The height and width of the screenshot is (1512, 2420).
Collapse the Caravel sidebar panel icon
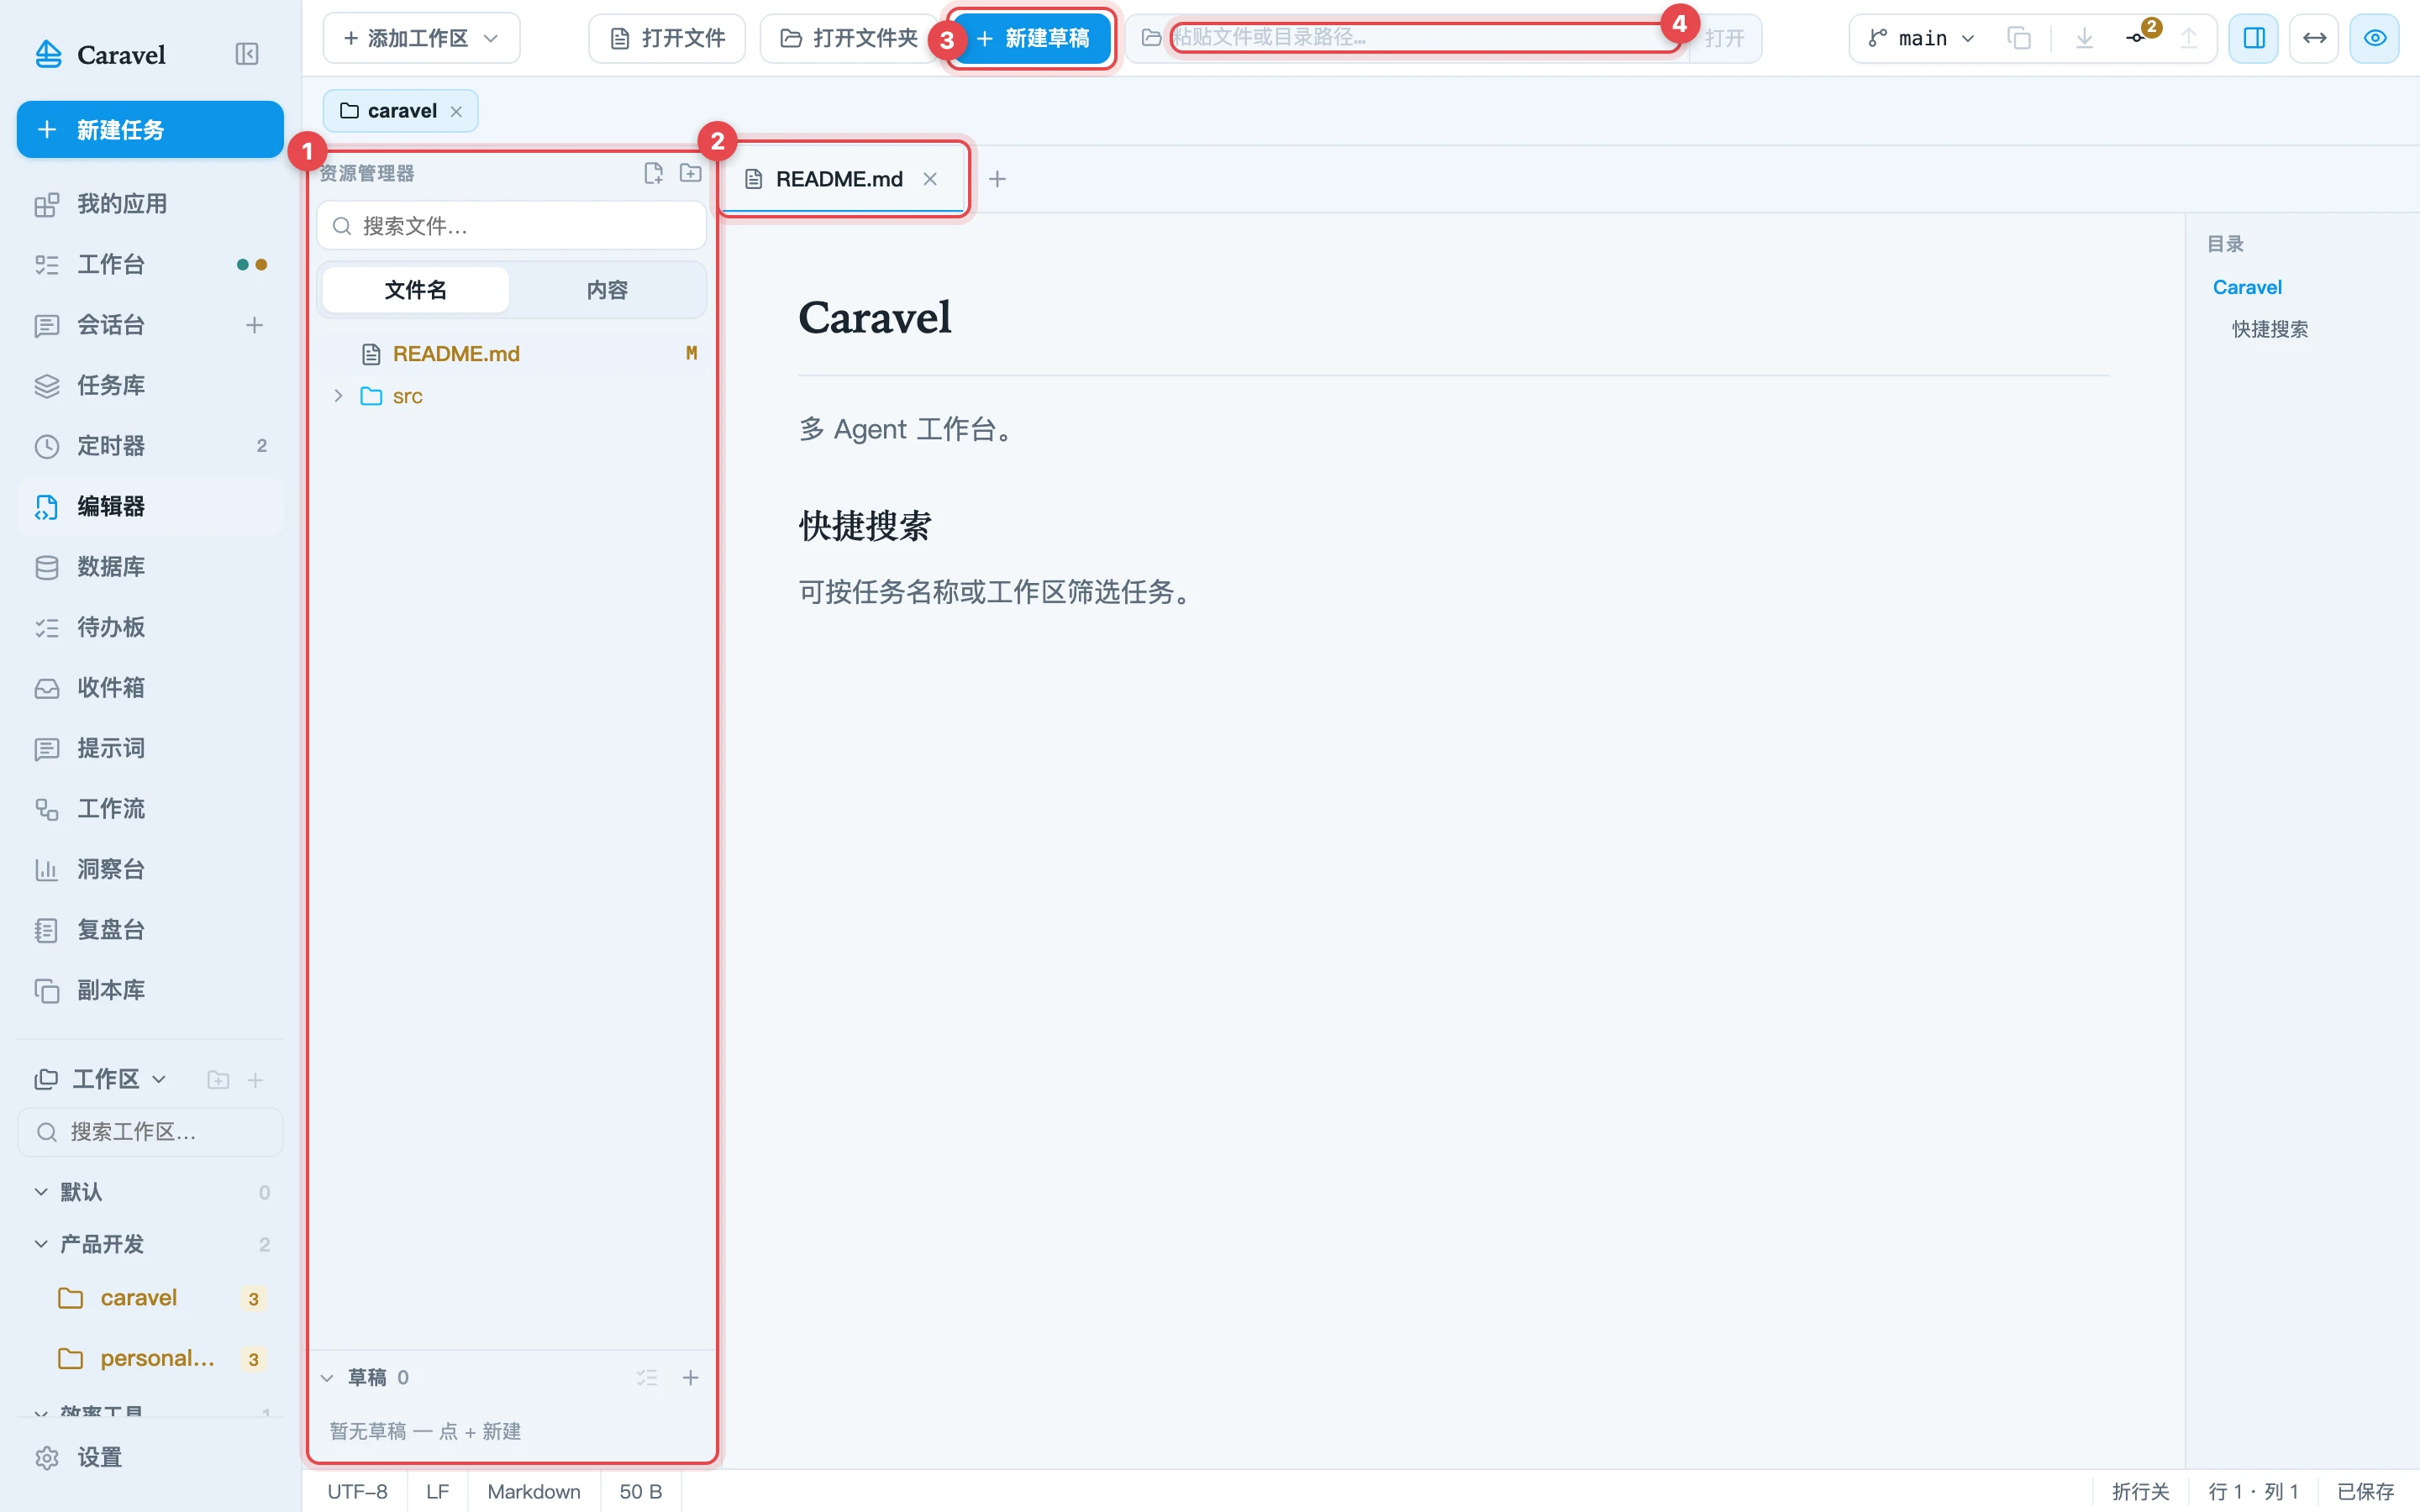click(246, 54)
